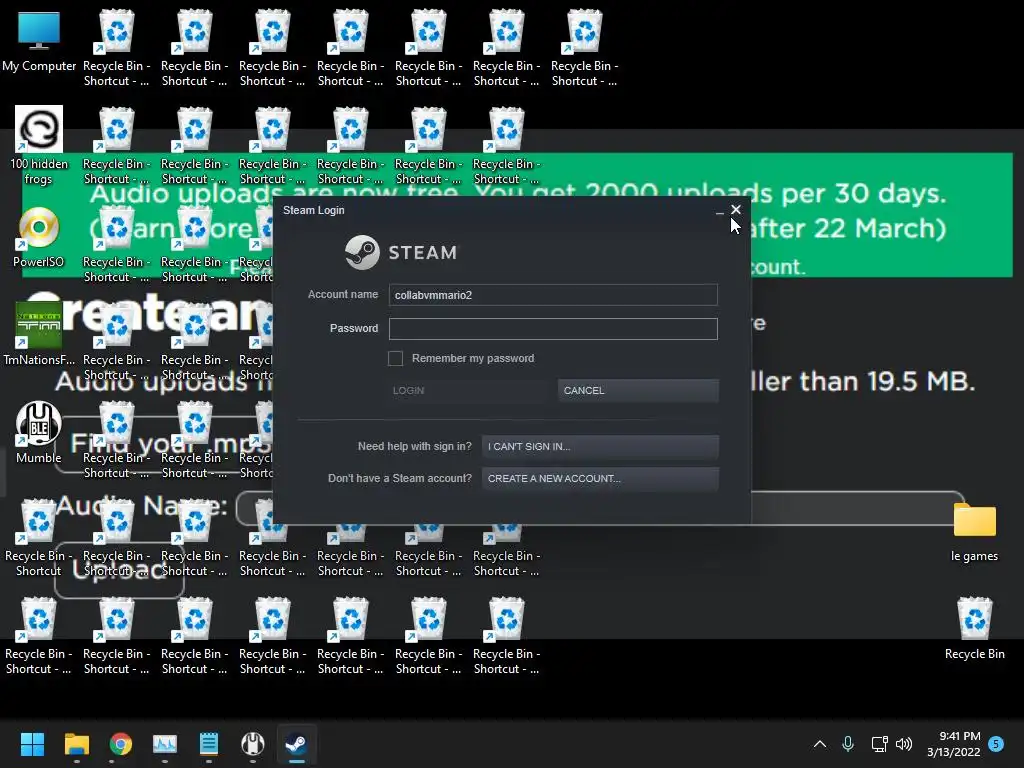Open the volume tray icon
The image size is (1024, 768).
904,744
